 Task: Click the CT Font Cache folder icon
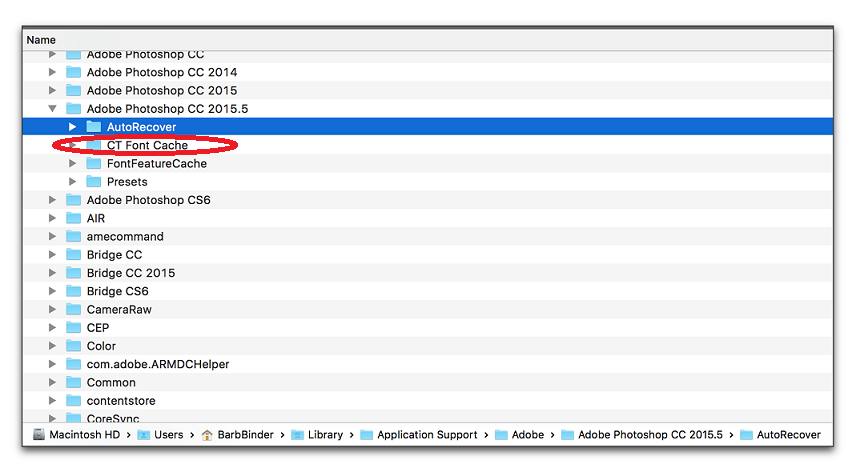tap(94, 145)
